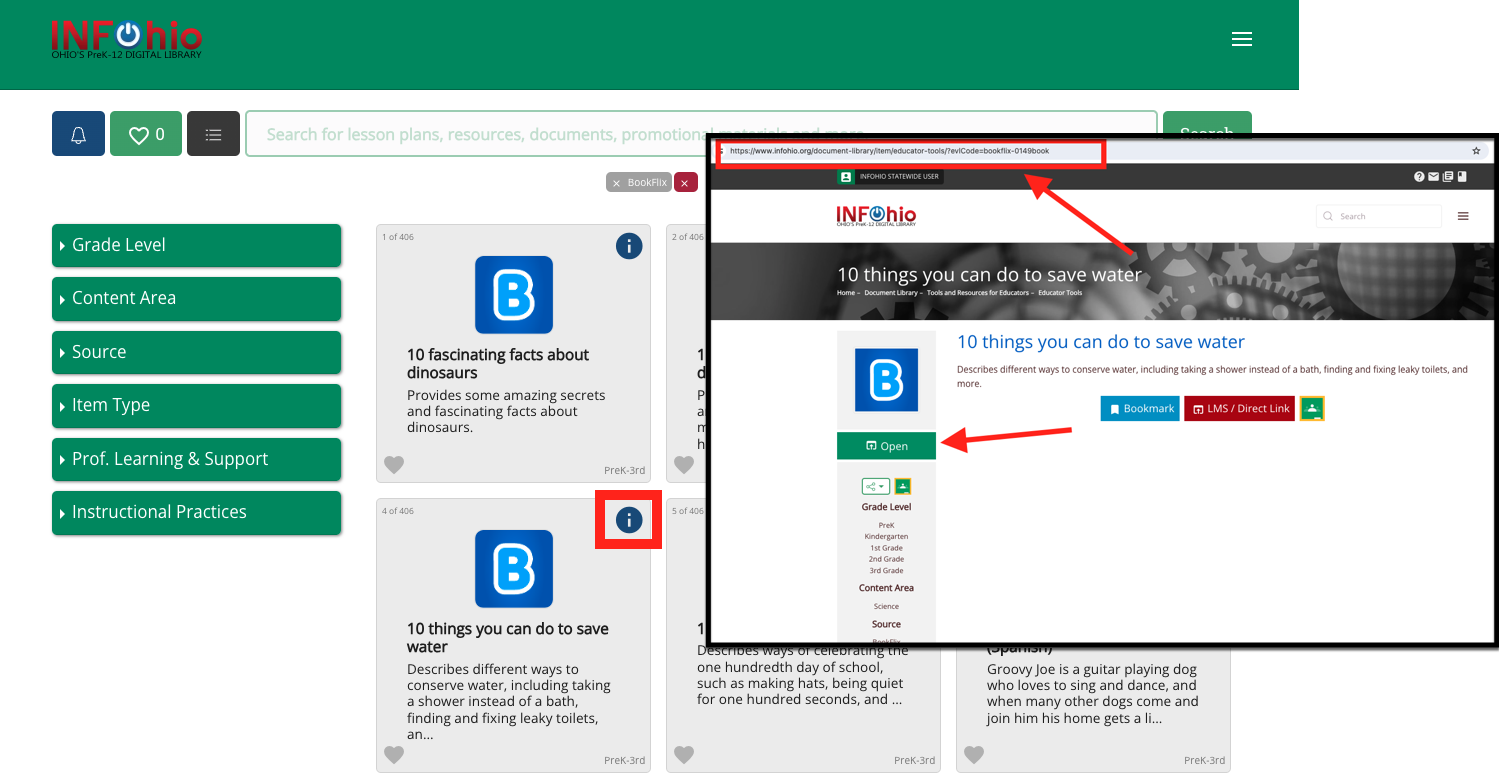1499x784 pixels.
Task: Click the bookmark star in inset browser
Action: coord(1476,151)
